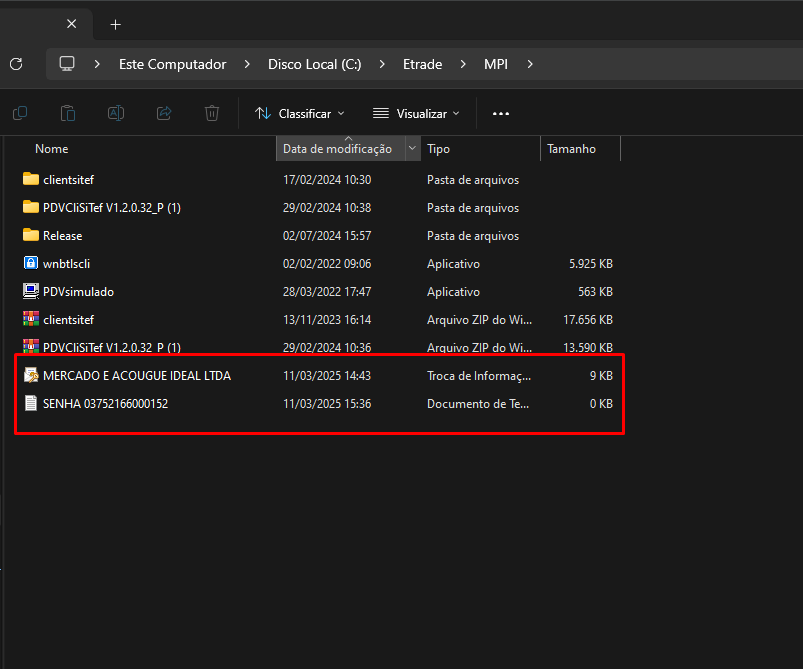Open new tab with plus button
The image size is (803, 669).
pyautogui.click(x=116, y=24)
